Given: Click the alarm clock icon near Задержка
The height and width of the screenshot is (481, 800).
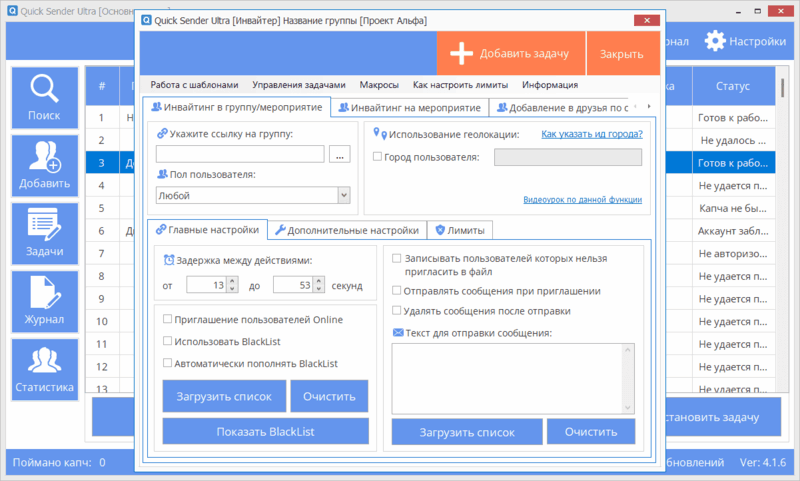Looking at the screenshot, I should 169,260.
